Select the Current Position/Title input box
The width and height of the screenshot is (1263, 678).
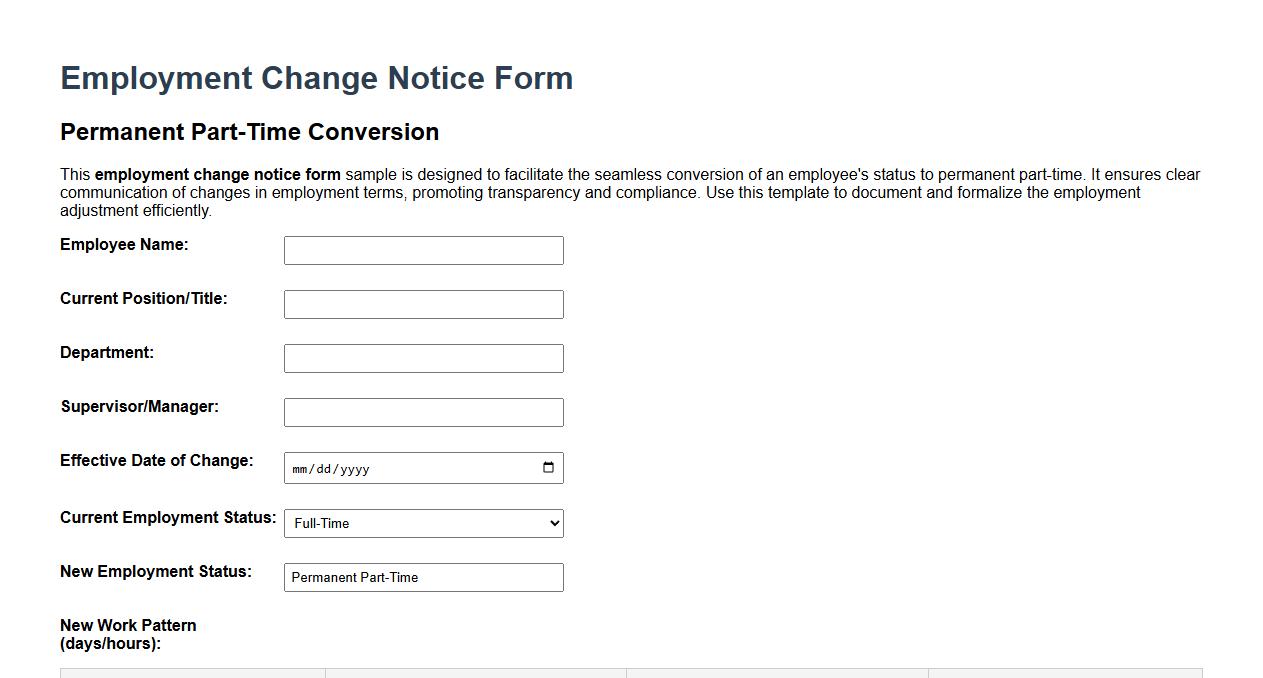point(423,303)
